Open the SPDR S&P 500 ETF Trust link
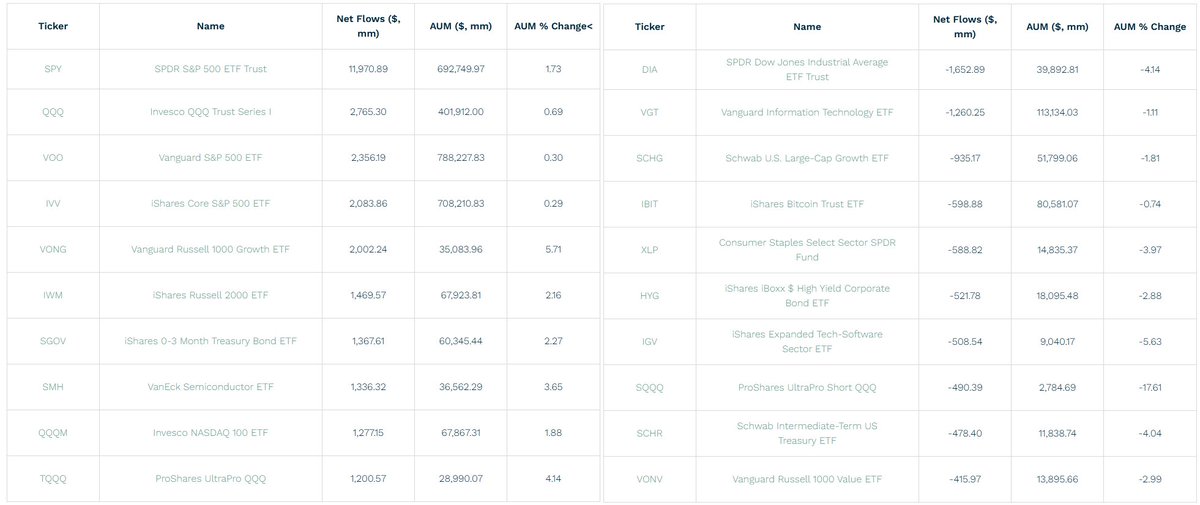This screenshot has width=1200, height=505. [211, 68]
